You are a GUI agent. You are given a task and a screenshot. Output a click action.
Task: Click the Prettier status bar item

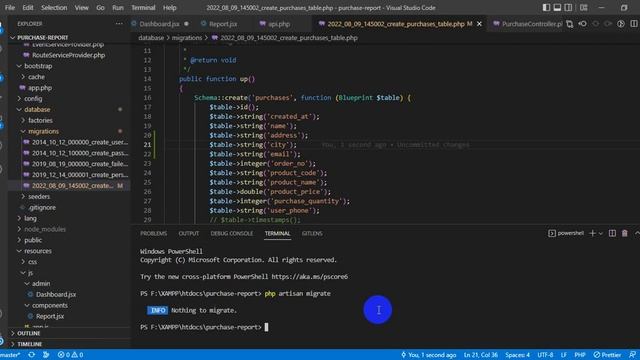click(x=607, y=355)
